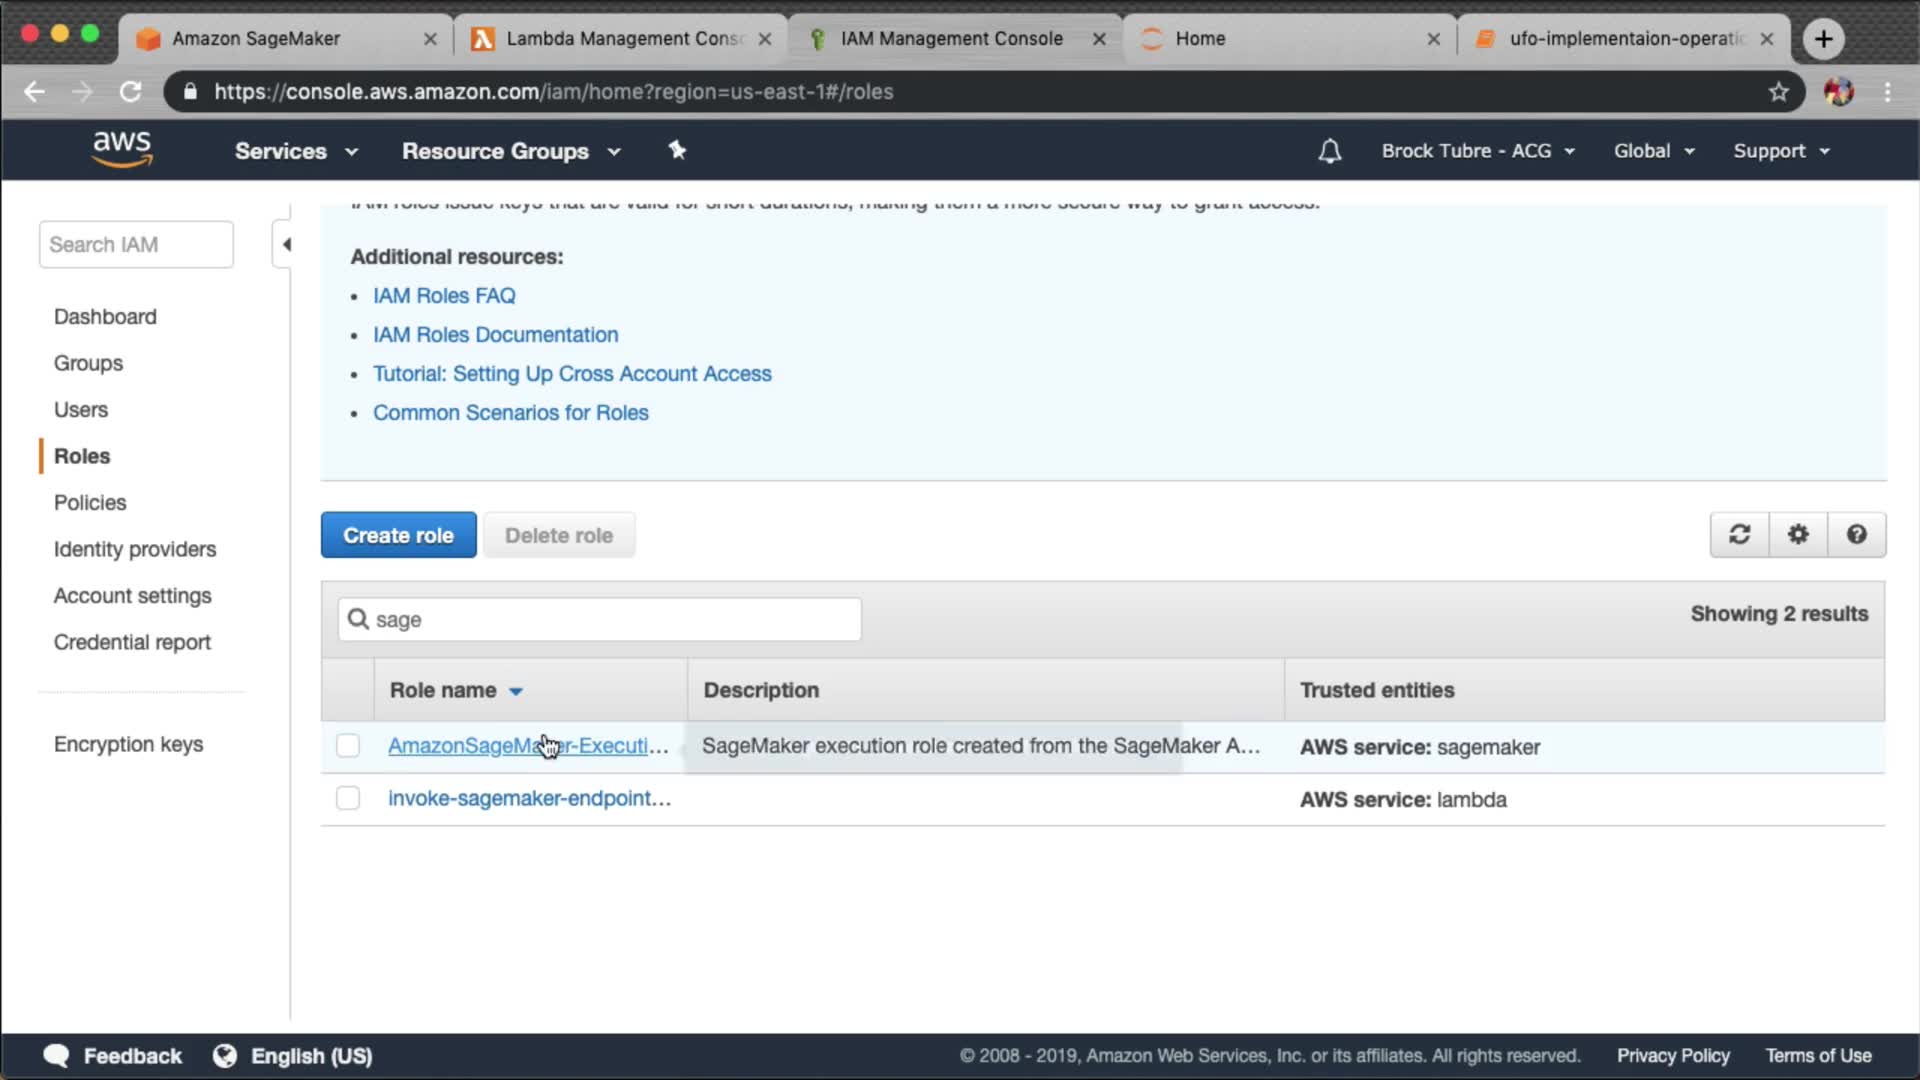Check the AmazonSageMaker-Execution role checkbox
Image resolution: width=1920 pixels, height=1080 pixels.
(348, 746)
